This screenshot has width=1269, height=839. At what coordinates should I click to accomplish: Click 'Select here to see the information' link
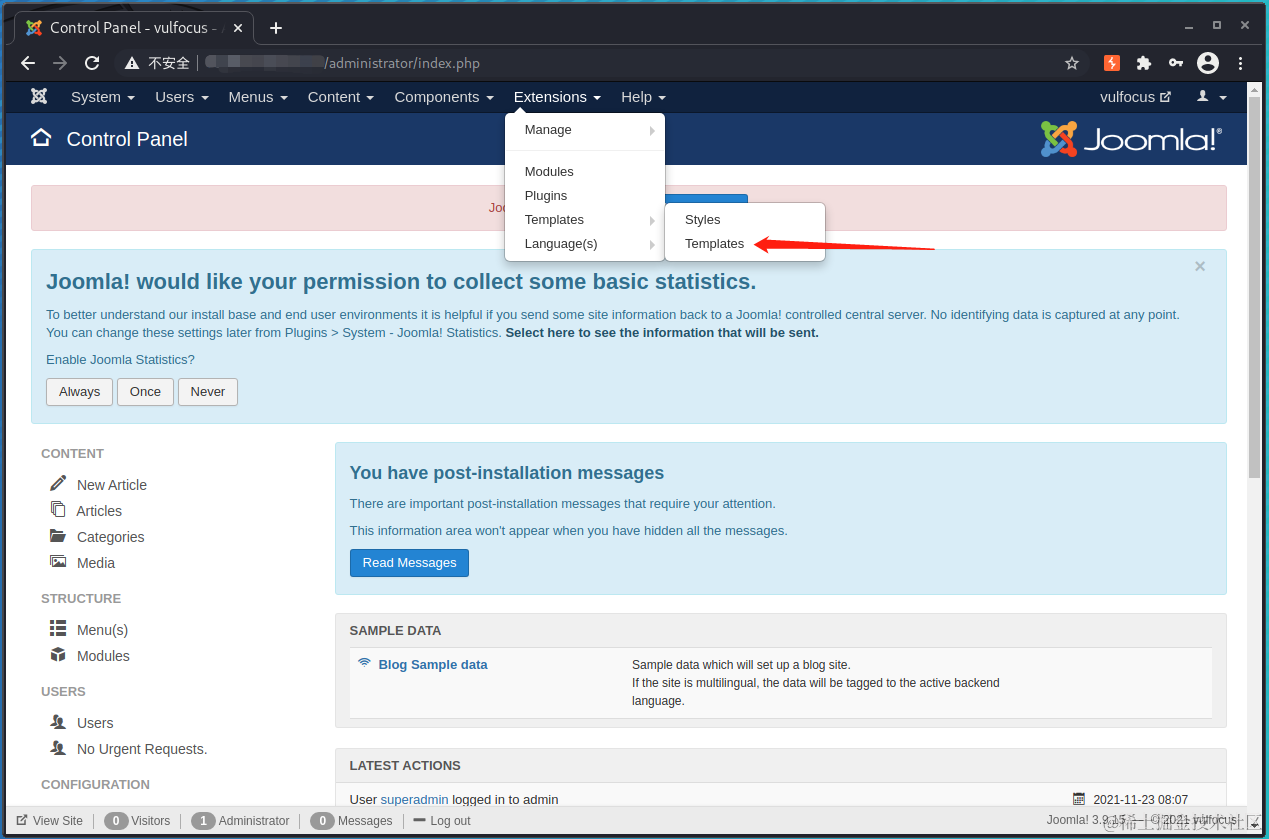(x=662, y=333)
